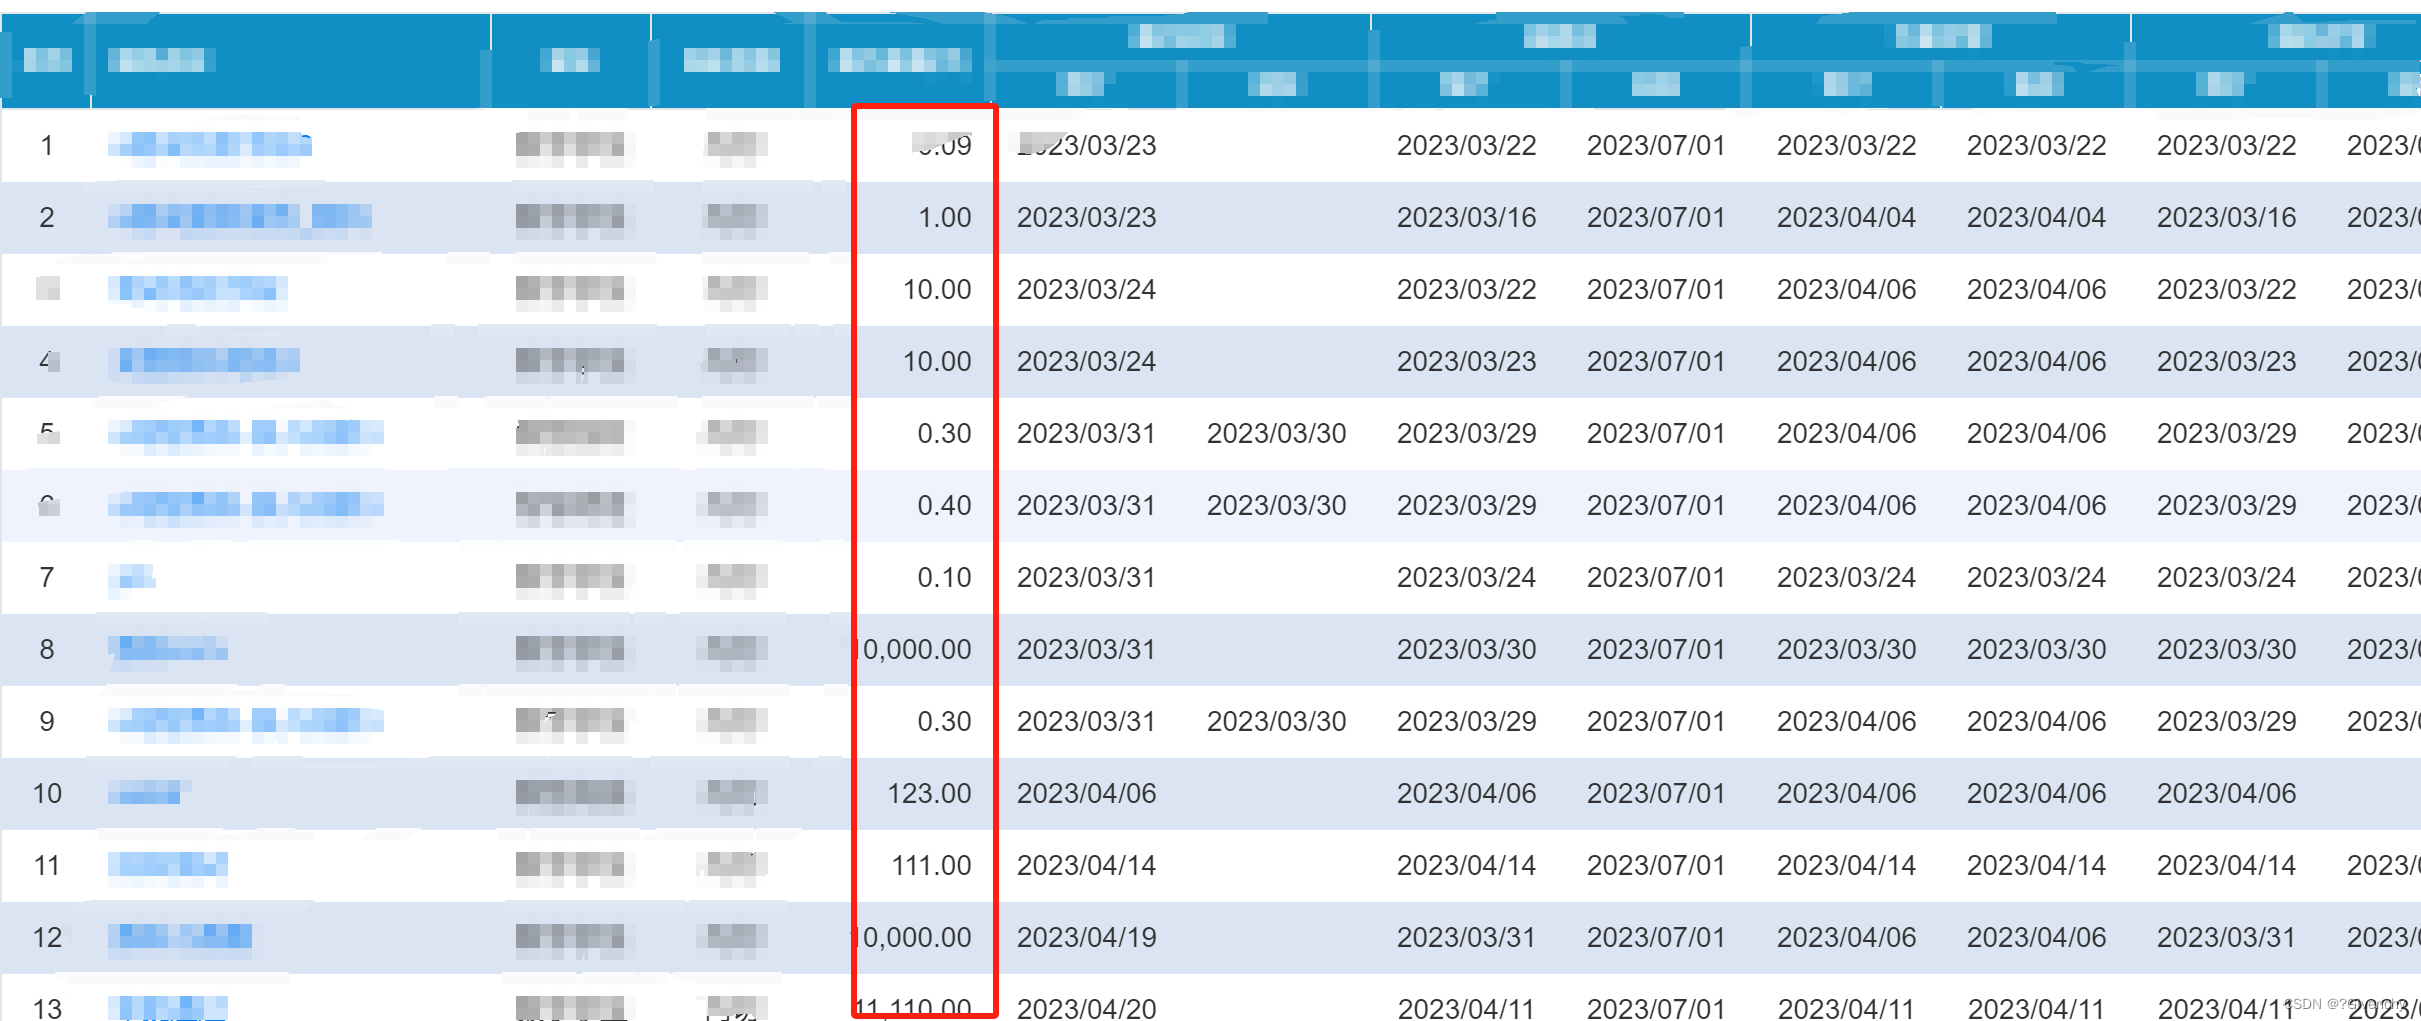This screenshot has width=2421, height=1021.
Task: Select row number 7 cell
Action: coord(47,577)
